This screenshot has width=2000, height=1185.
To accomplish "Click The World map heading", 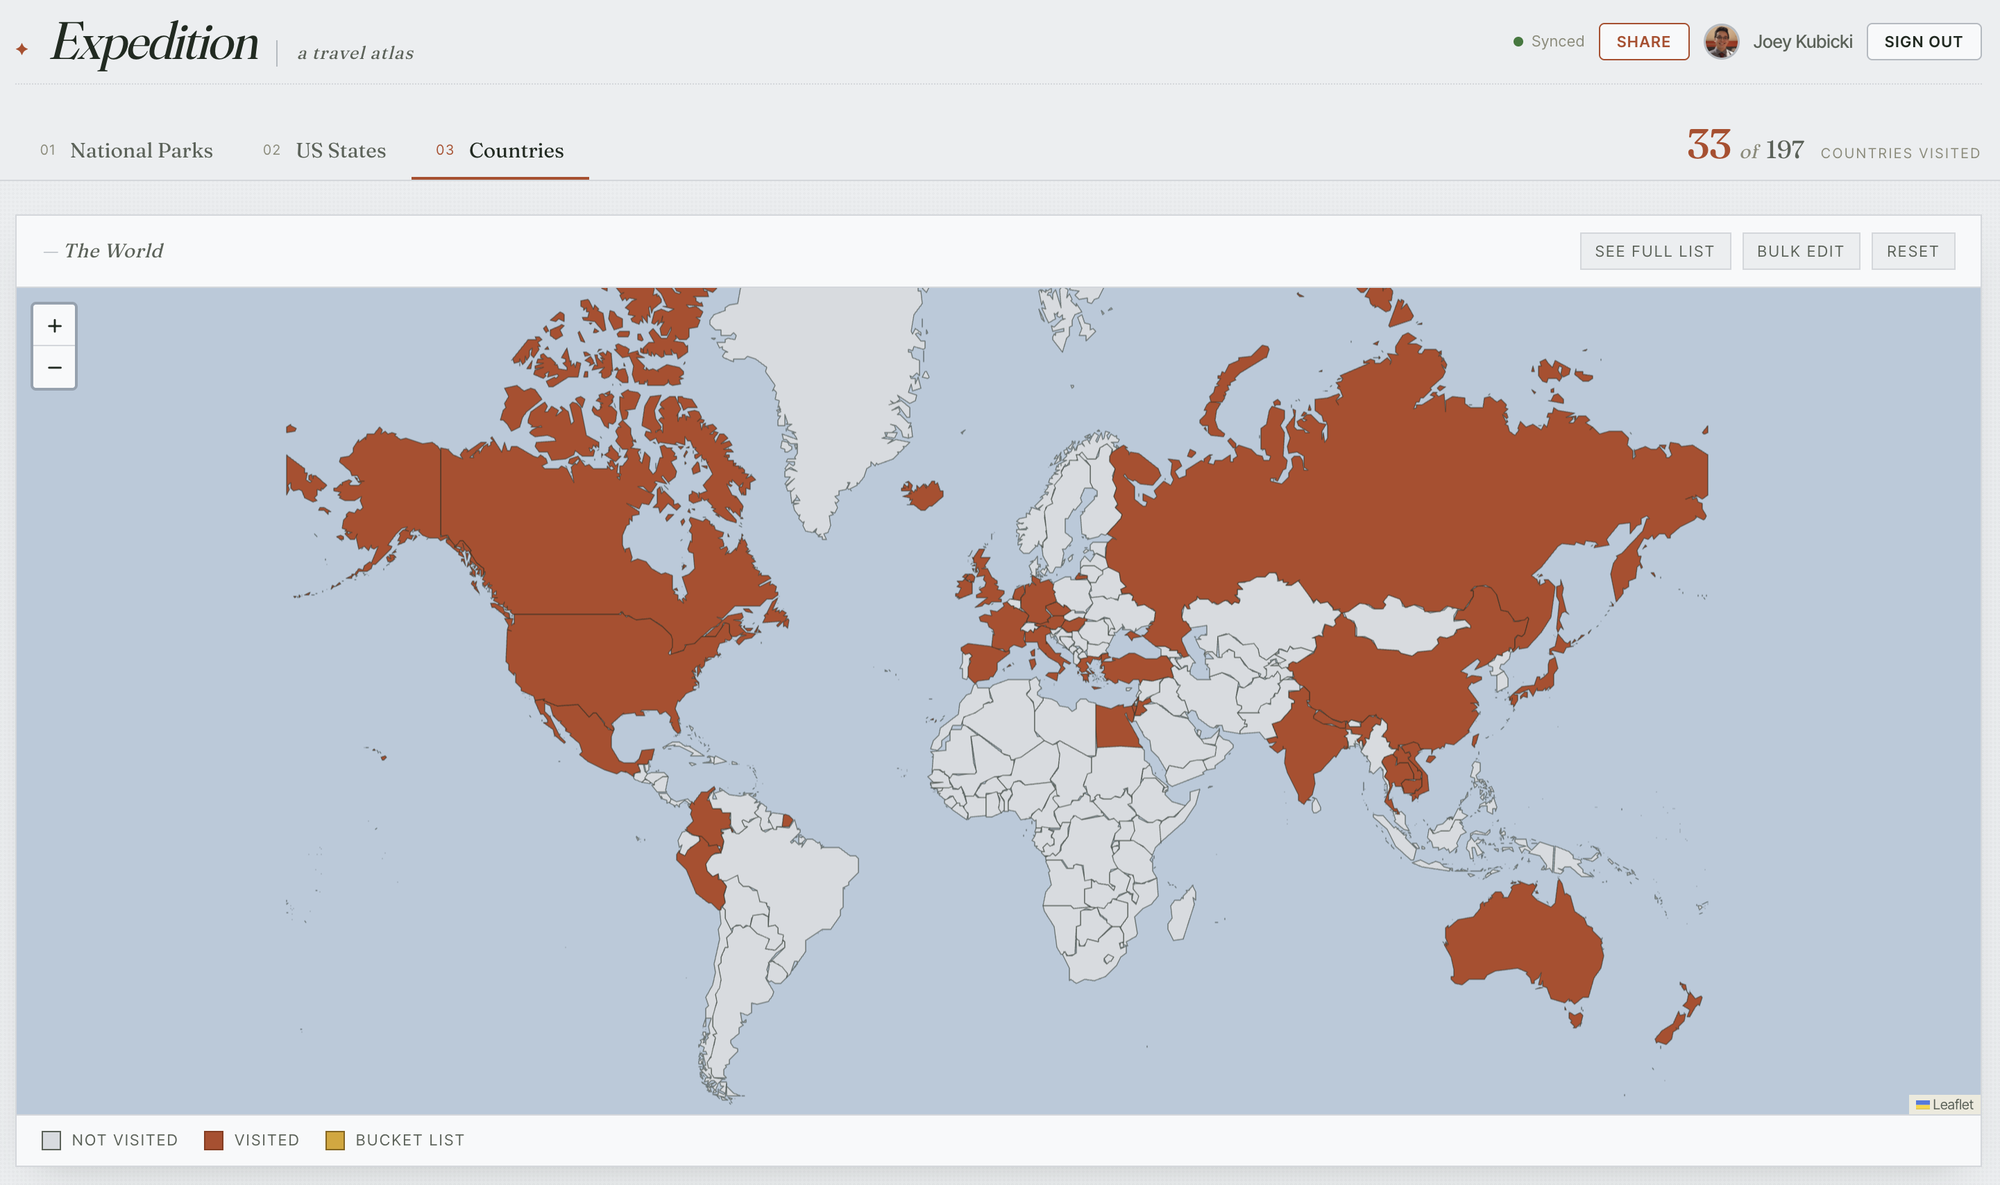I will (113, 251).
